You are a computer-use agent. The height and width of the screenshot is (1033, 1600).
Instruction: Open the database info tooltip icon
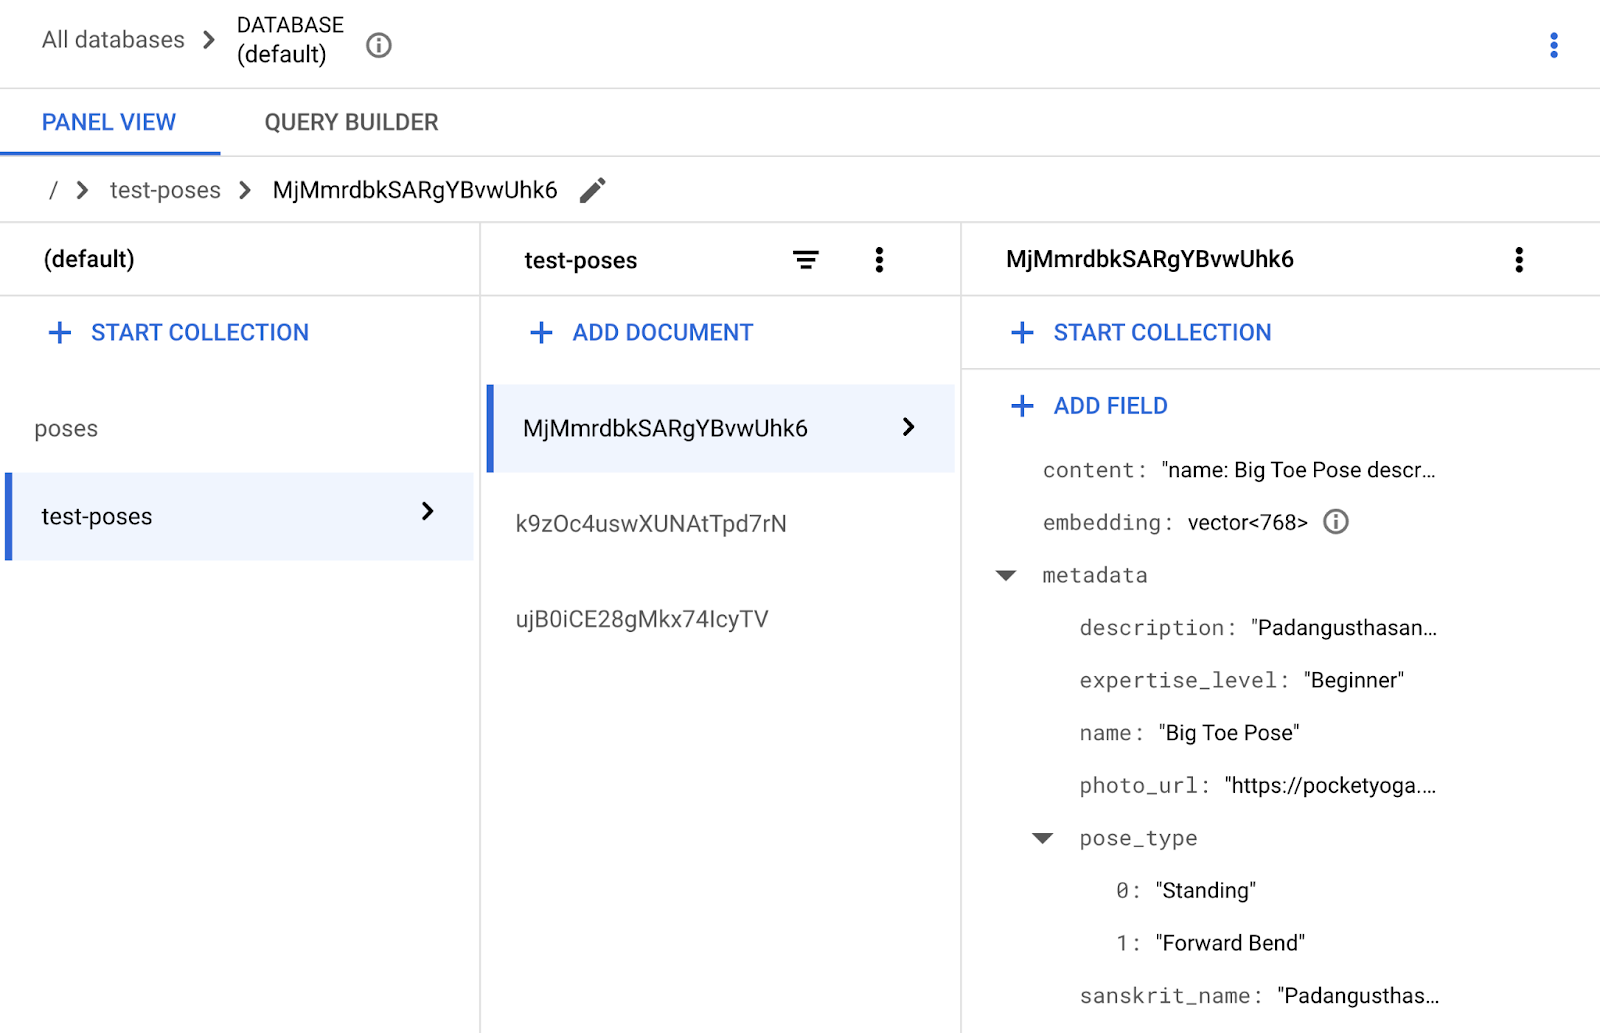[x=378, y=44]
